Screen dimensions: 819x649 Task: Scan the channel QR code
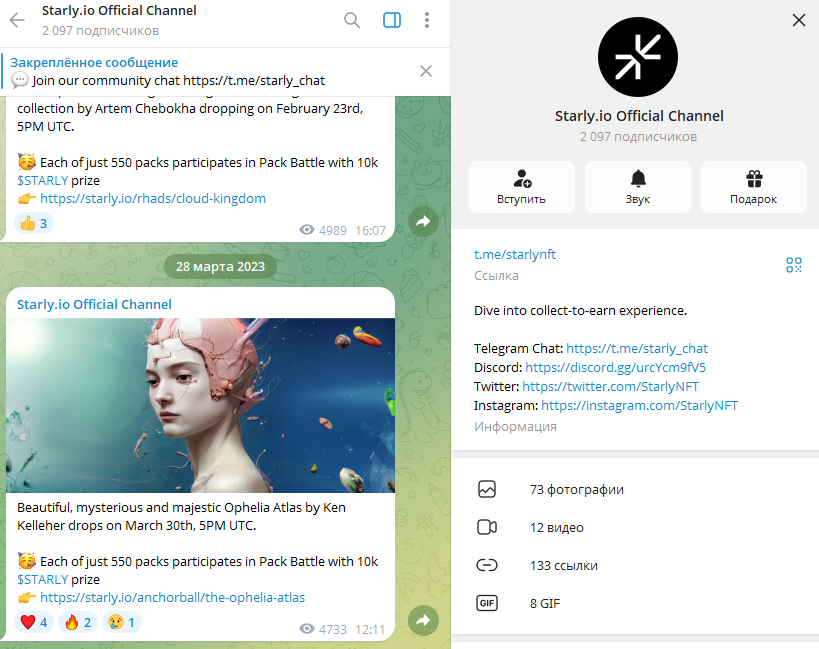[794, 265]
